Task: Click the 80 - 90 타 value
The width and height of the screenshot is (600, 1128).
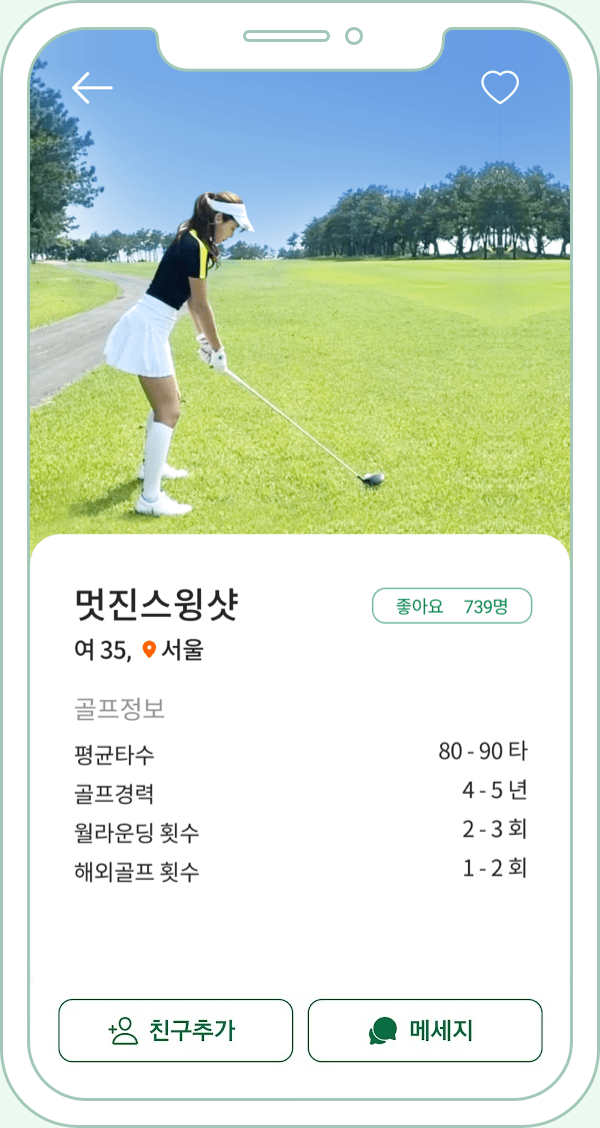Action: point(482,751)
